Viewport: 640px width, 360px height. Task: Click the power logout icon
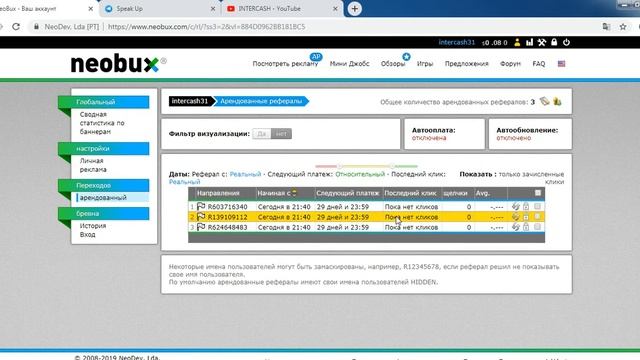coord(566,42)
